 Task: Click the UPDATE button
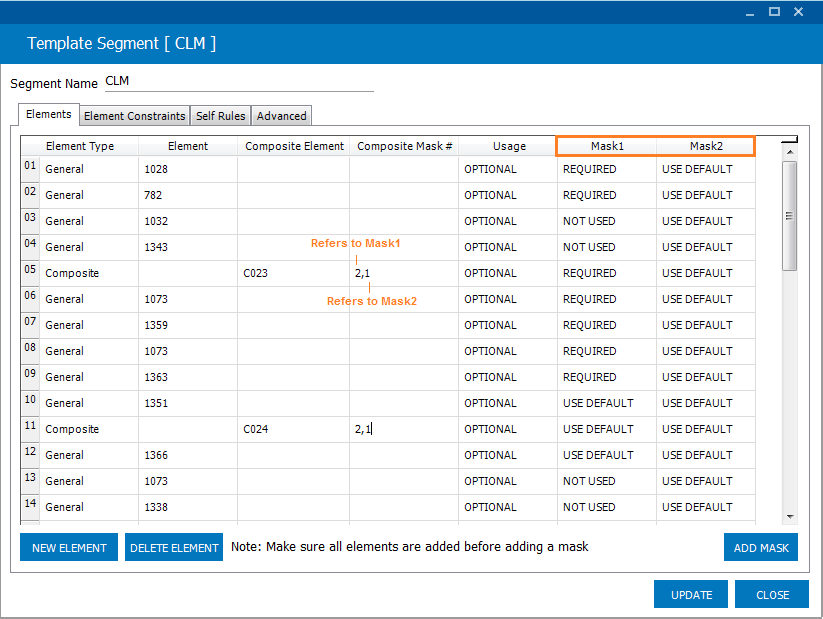[x=691, y=594]
